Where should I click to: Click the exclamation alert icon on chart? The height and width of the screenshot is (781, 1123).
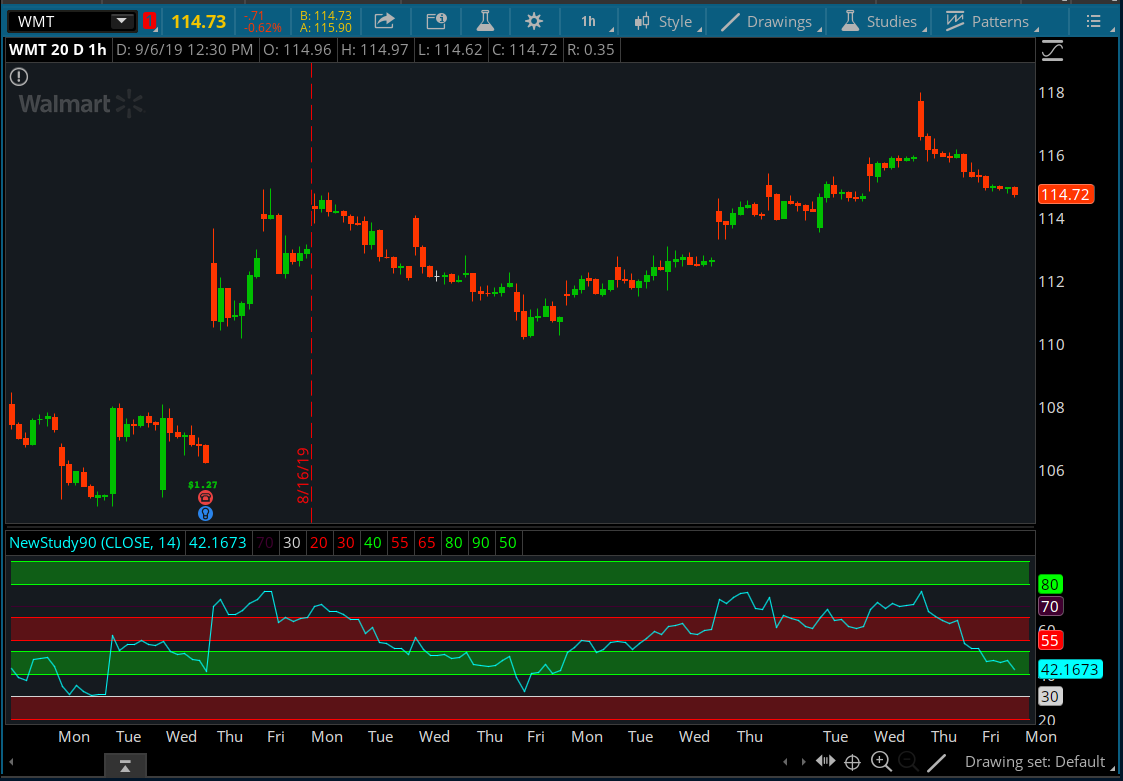click(x=19, y=77)
